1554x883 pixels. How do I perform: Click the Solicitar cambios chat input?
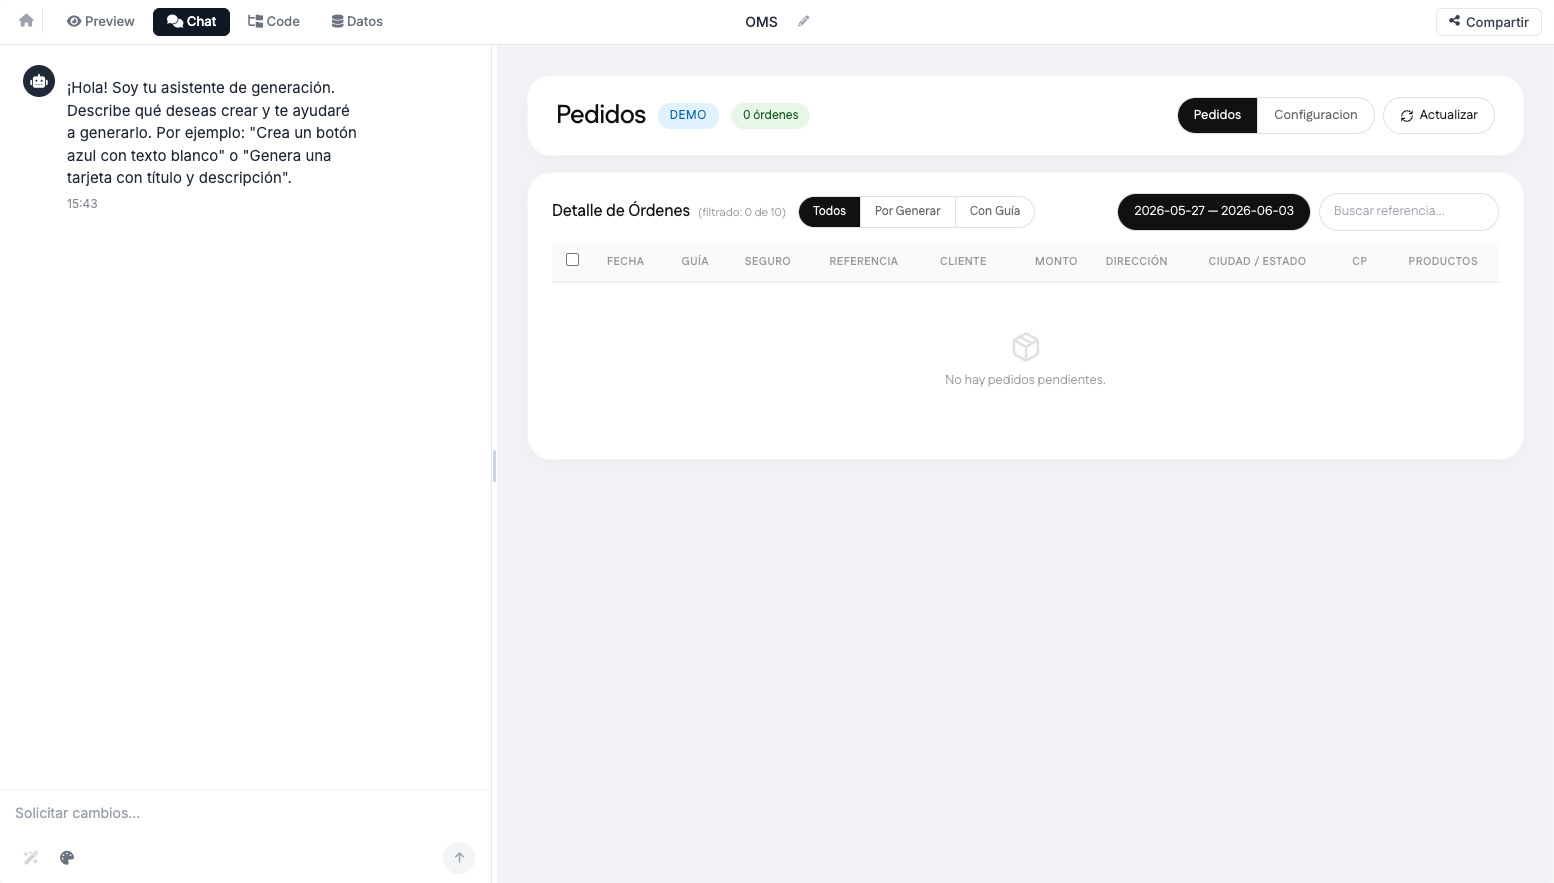pyautogui.click(x=245, y=813)
